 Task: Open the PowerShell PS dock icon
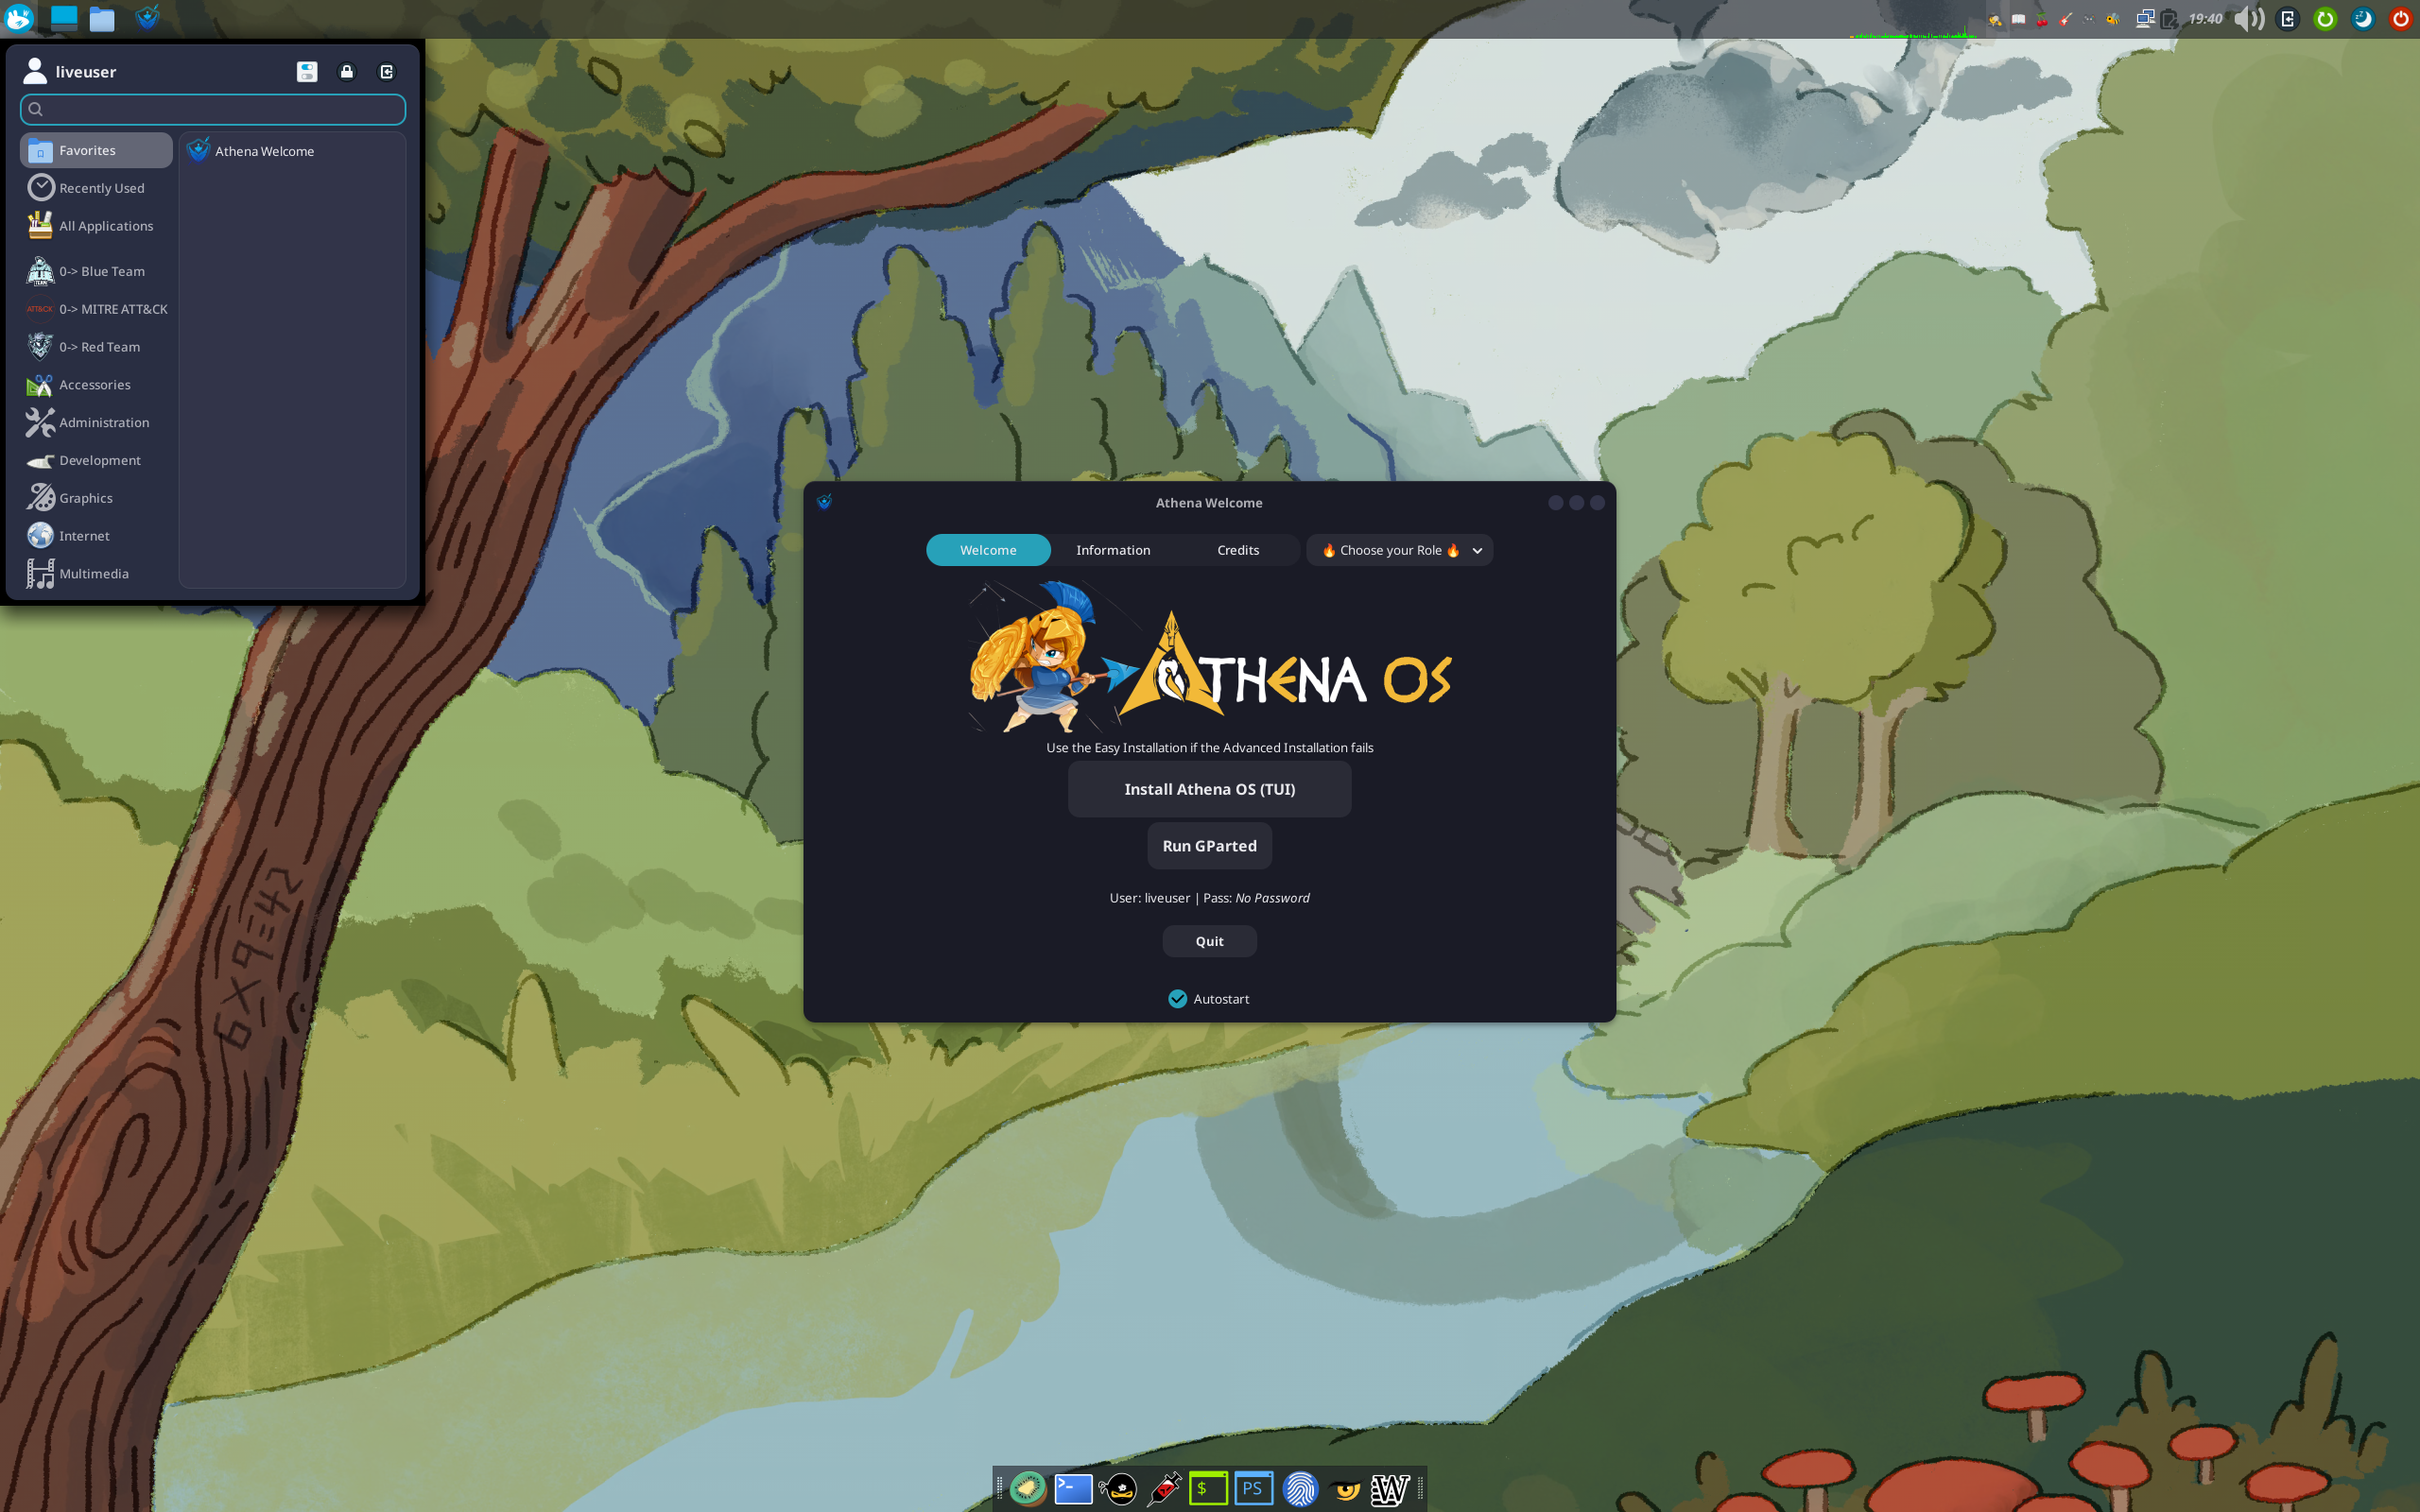pyautogui.click(x=1253, y=1489)
